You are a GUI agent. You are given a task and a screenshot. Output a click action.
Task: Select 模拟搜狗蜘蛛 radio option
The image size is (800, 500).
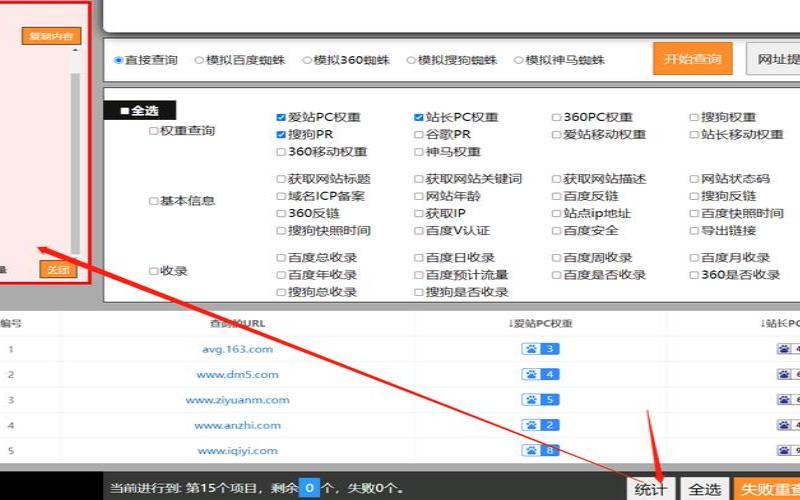[x=411, y=60]
